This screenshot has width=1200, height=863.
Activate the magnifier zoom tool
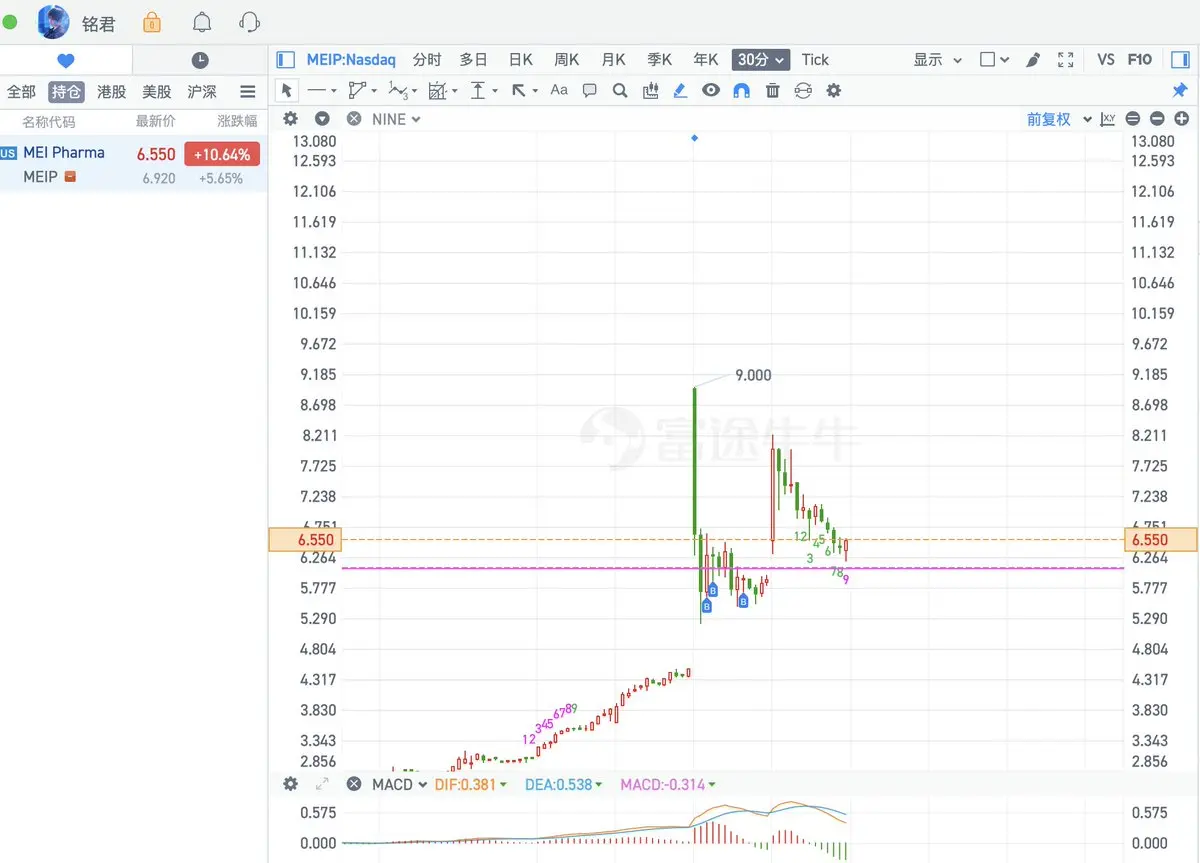pyautogui.click(x=620, y=90)
